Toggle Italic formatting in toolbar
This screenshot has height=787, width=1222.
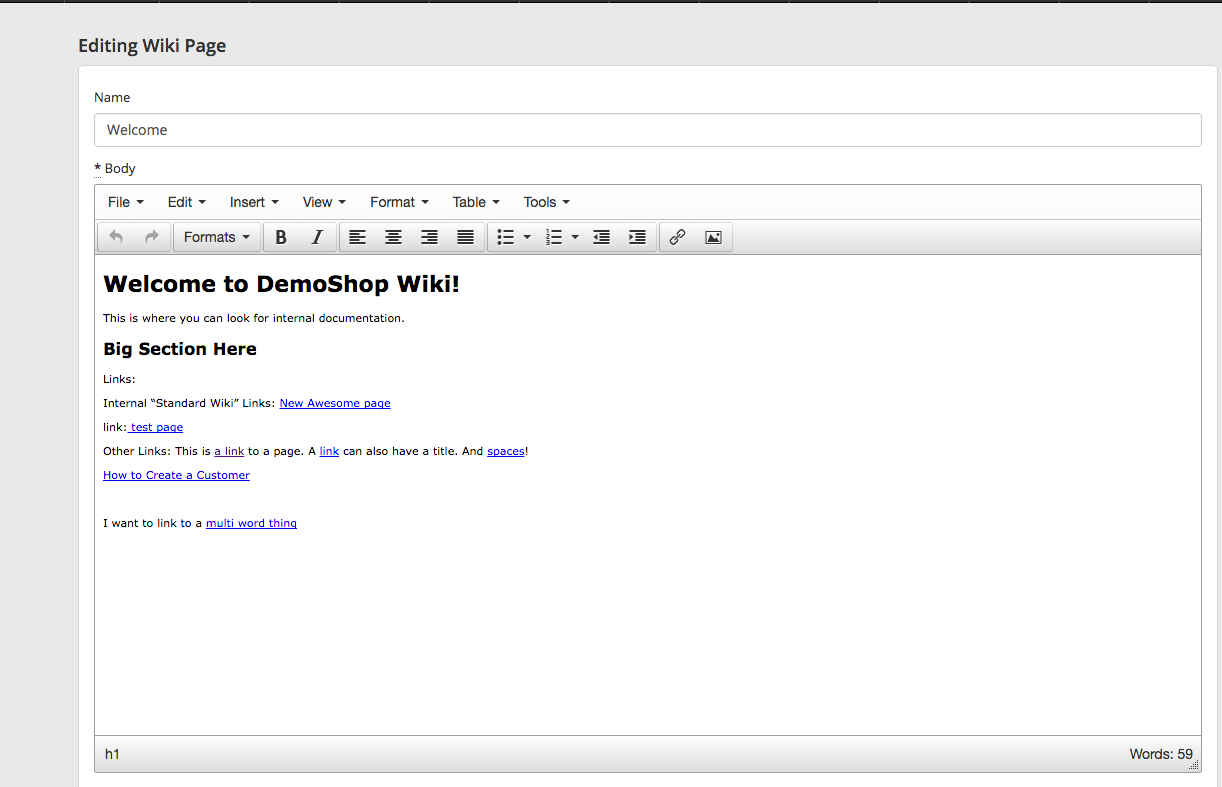tap(317, 237)
